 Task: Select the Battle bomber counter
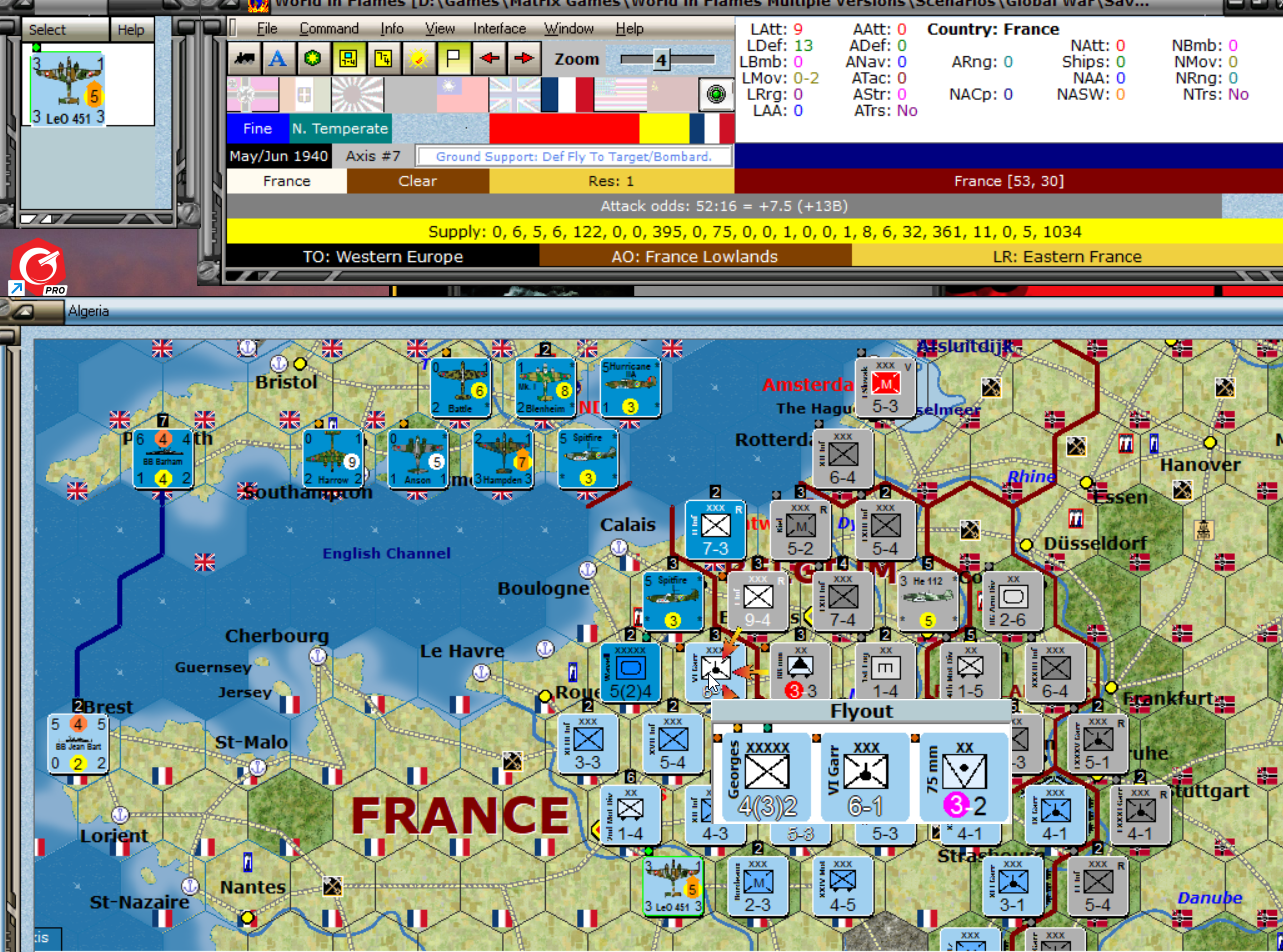point(460,388)
